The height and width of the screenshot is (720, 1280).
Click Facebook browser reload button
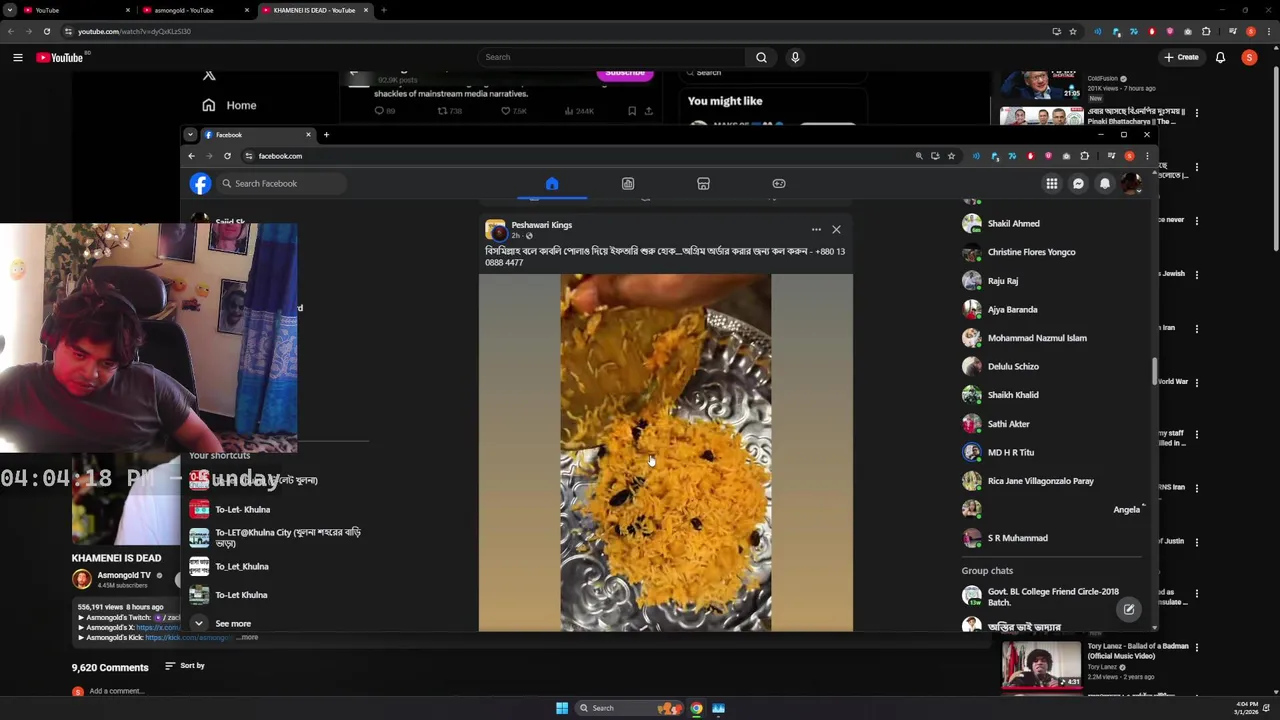coord(227,156)
